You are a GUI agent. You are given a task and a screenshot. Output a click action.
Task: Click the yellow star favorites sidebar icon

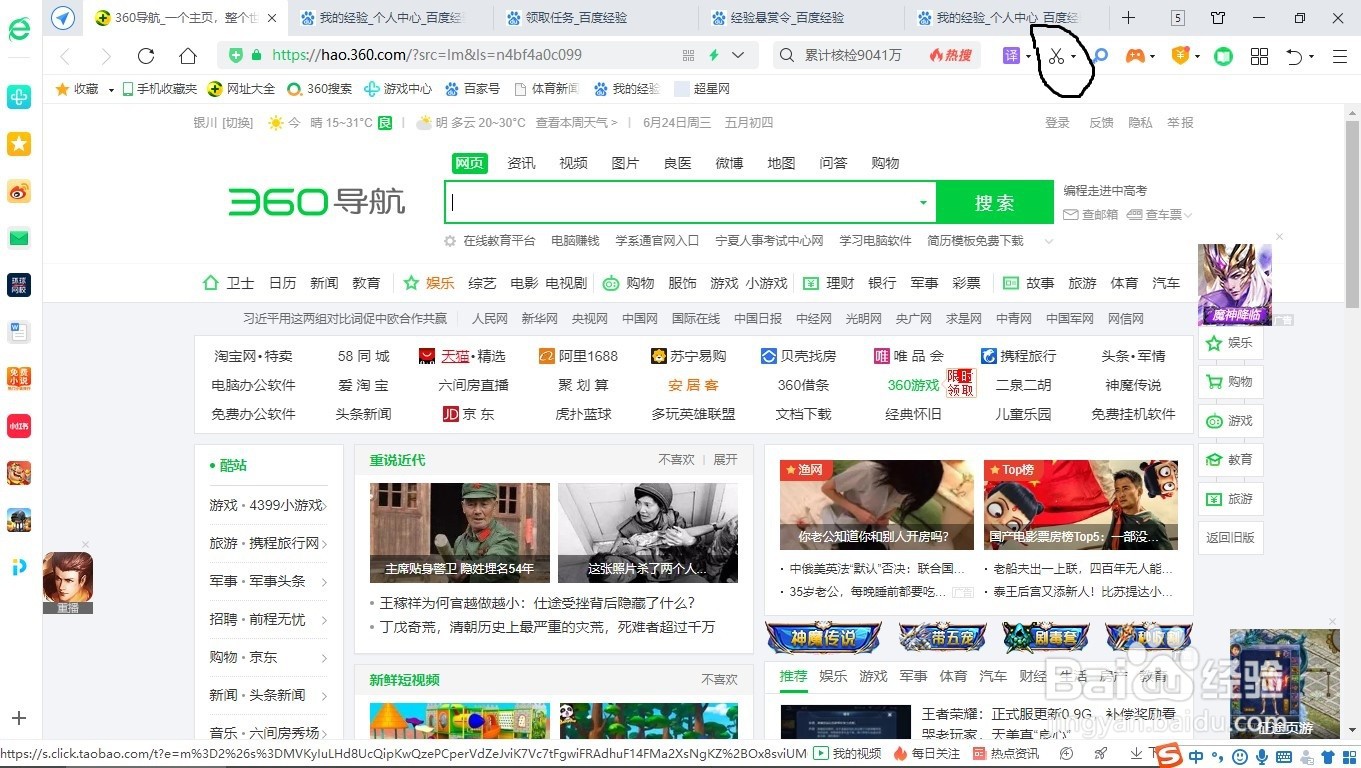[19, 144]
